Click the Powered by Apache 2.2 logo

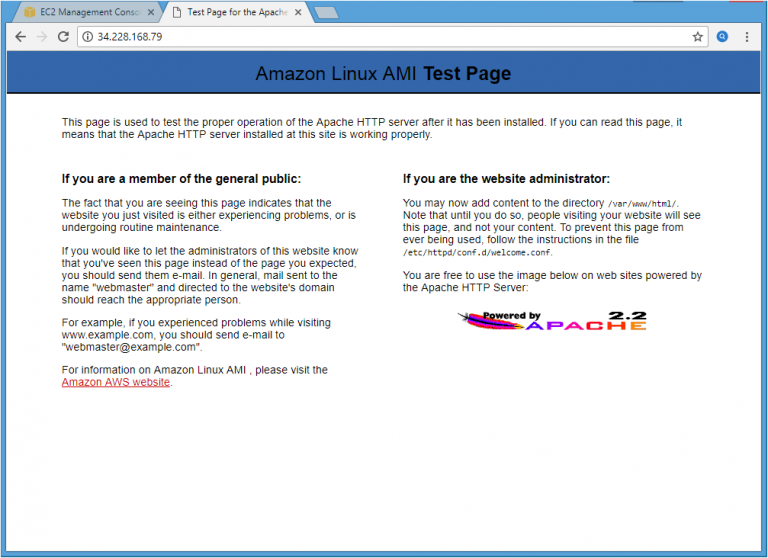click(552, 321)
